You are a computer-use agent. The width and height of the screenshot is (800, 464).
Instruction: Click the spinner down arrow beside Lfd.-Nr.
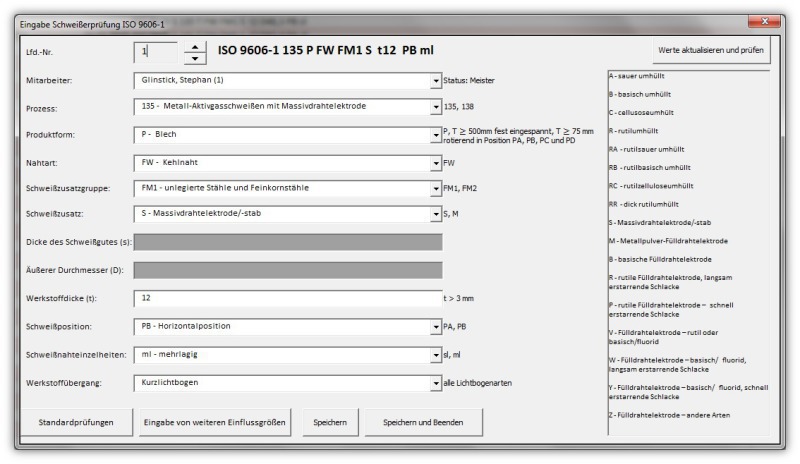pyautogui.click(x=196, y=58)
